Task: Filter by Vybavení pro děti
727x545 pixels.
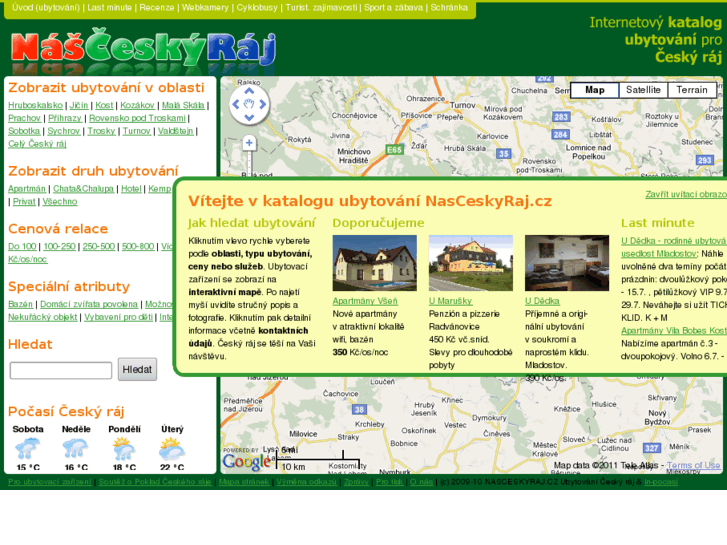Action: [x=118, y=317]
